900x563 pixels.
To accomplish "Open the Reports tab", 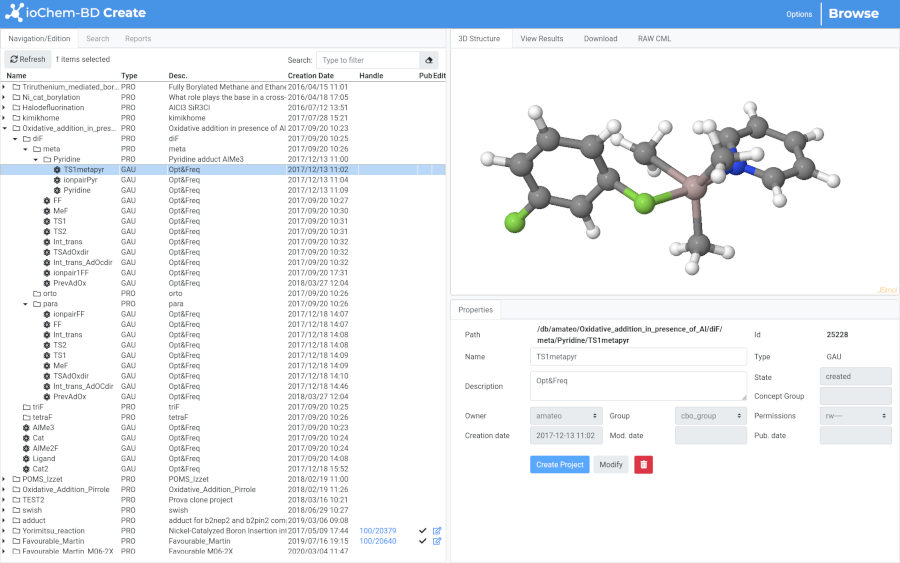I will pyautogui.click(x=138, y=38).
